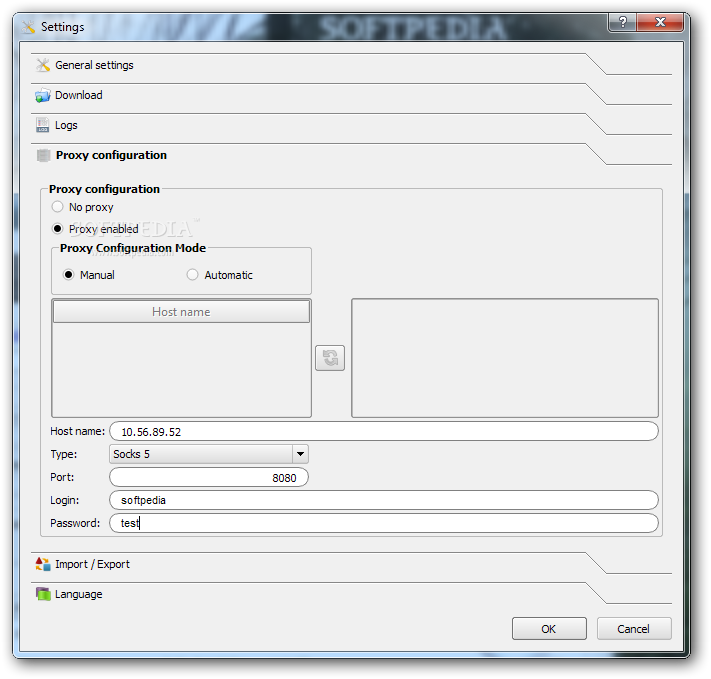This screenshot has width=711, height=679.
Task: Click the refresh proxy list icon button
Action: click(x=330, y=358)
